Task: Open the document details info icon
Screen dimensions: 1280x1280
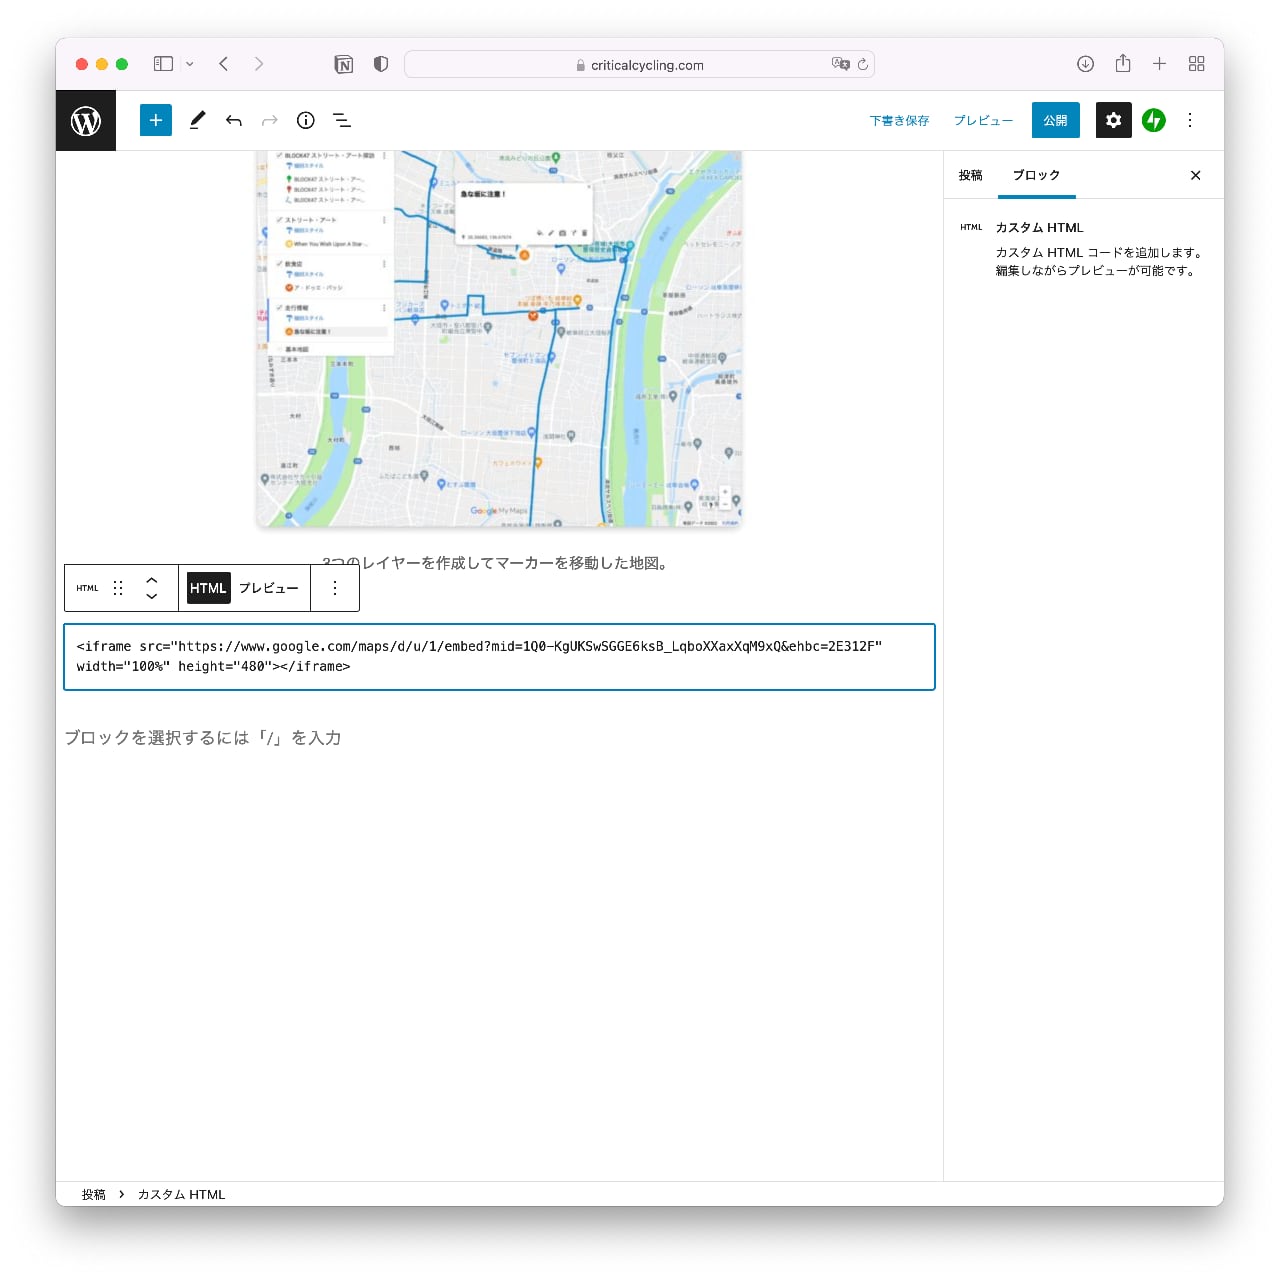Action: [306, 120]
